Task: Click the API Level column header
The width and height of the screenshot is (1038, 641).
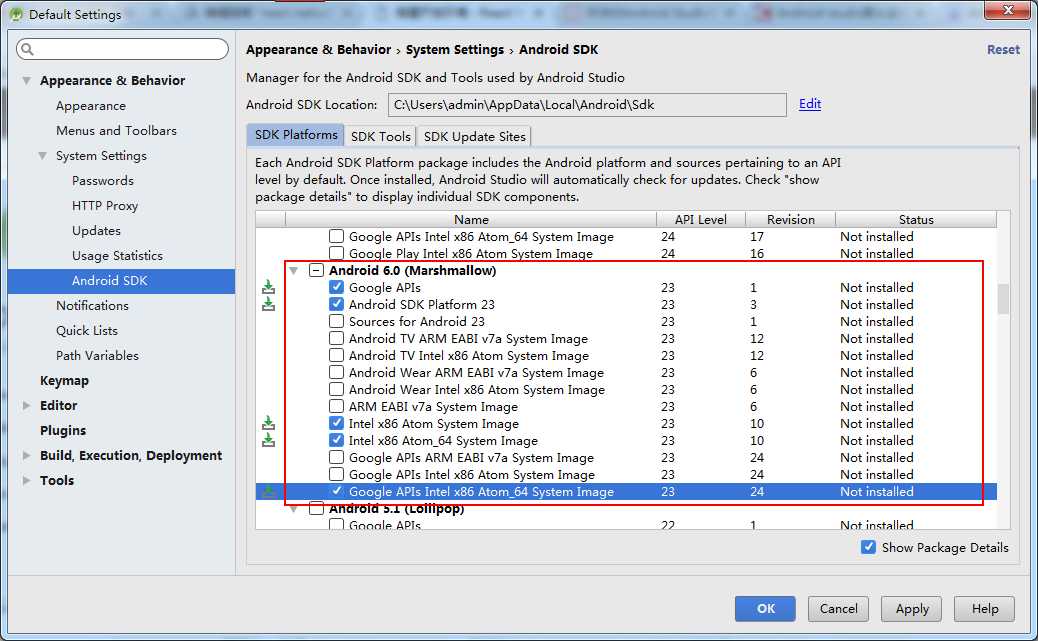Action: point(700,219)
